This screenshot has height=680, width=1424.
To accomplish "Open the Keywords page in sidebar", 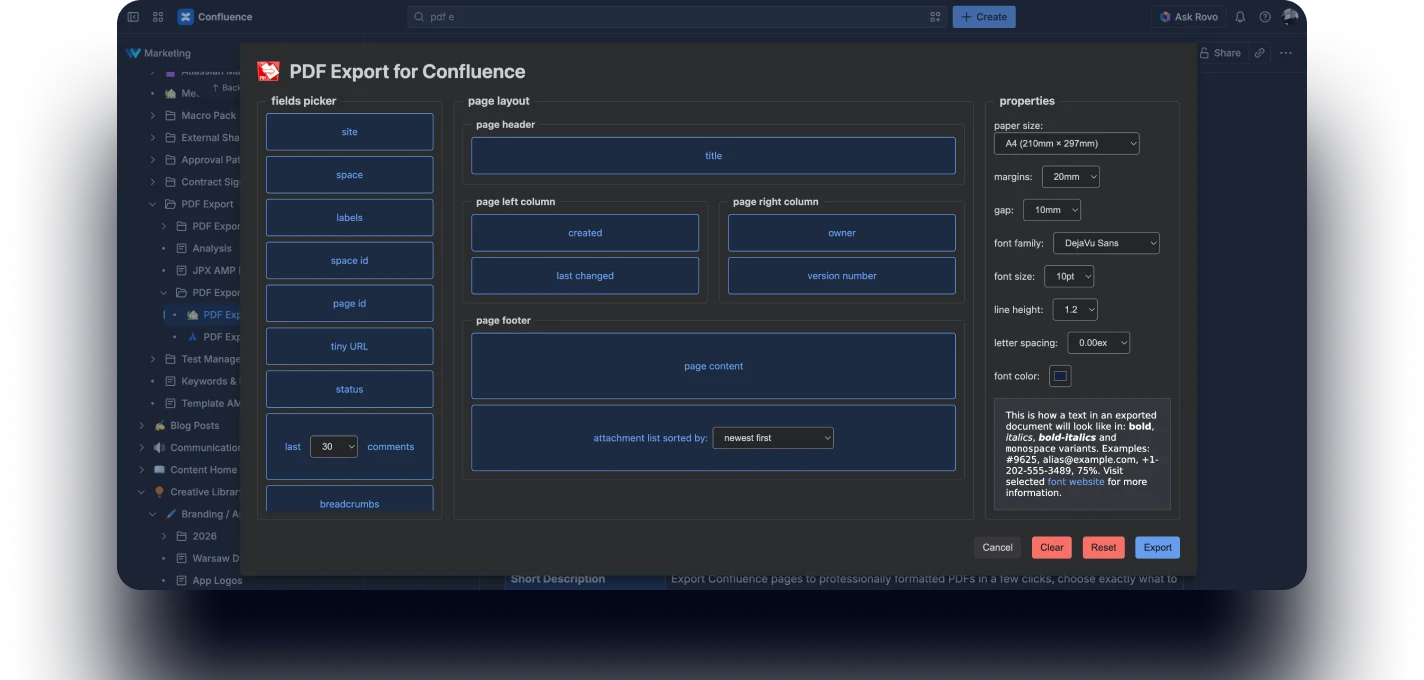I will coord(209,381).
